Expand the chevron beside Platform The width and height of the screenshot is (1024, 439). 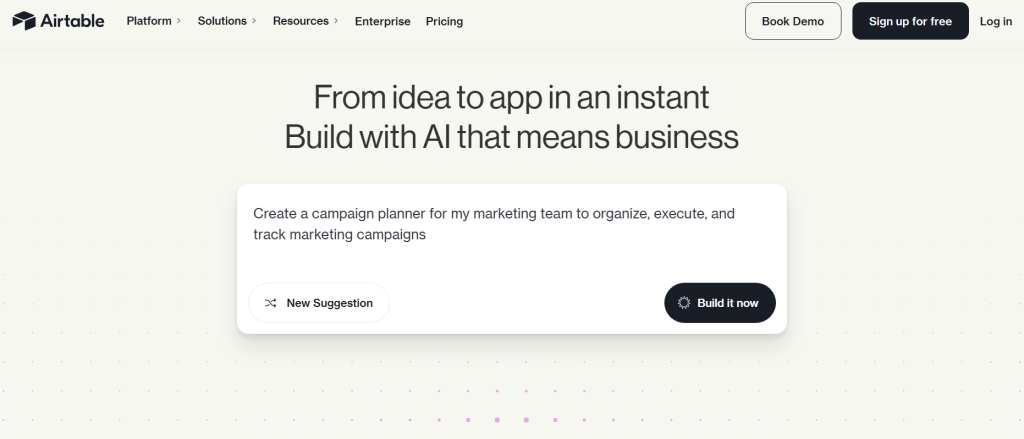coord(179,21)
